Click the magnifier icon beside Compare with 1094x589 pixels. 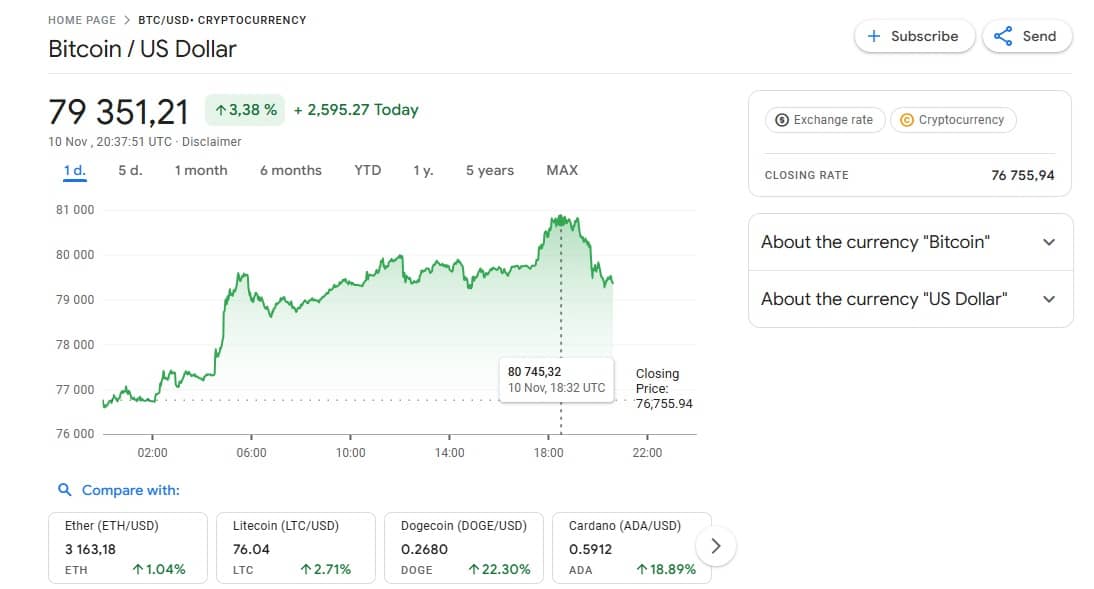coord(64,490)
